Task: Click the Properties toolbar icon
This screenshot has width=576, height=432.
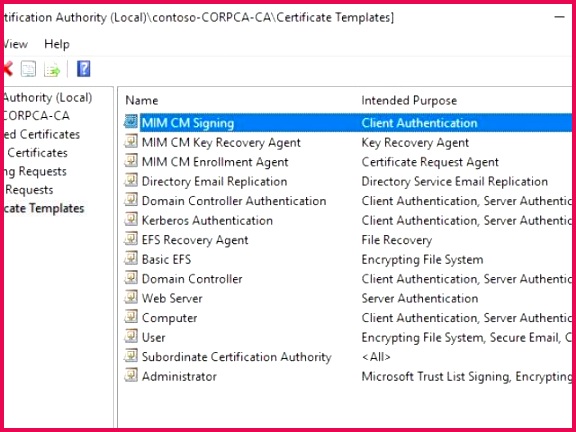Action: click(28, 69)
